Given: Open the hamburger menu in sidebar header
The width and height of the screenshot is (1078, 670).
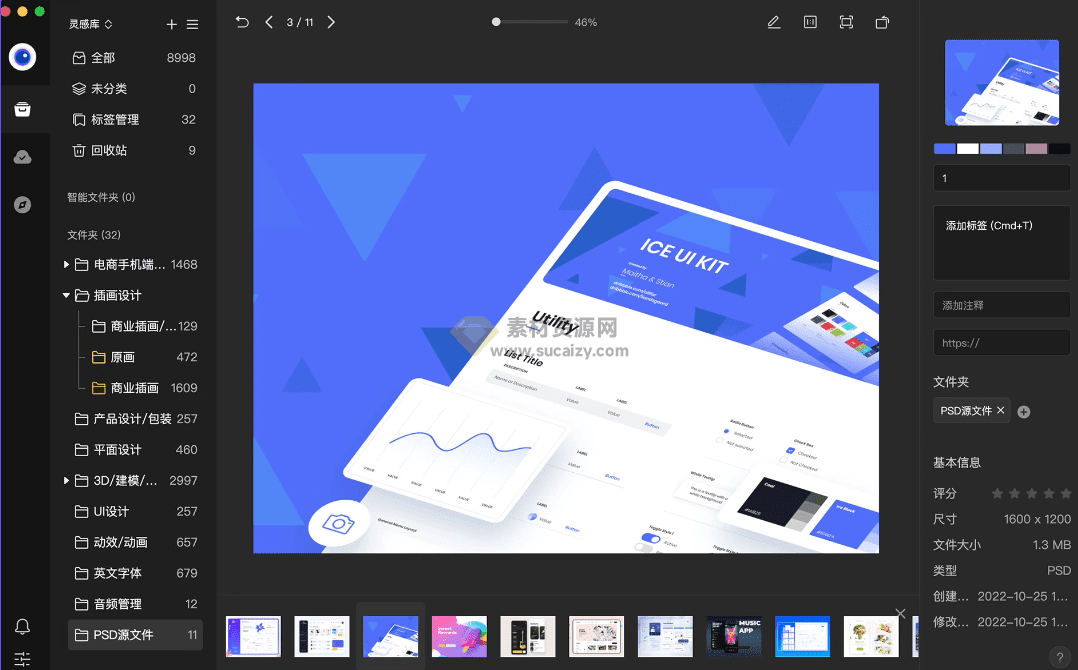Looking at the screenshot, I should [x=192, y=24].
